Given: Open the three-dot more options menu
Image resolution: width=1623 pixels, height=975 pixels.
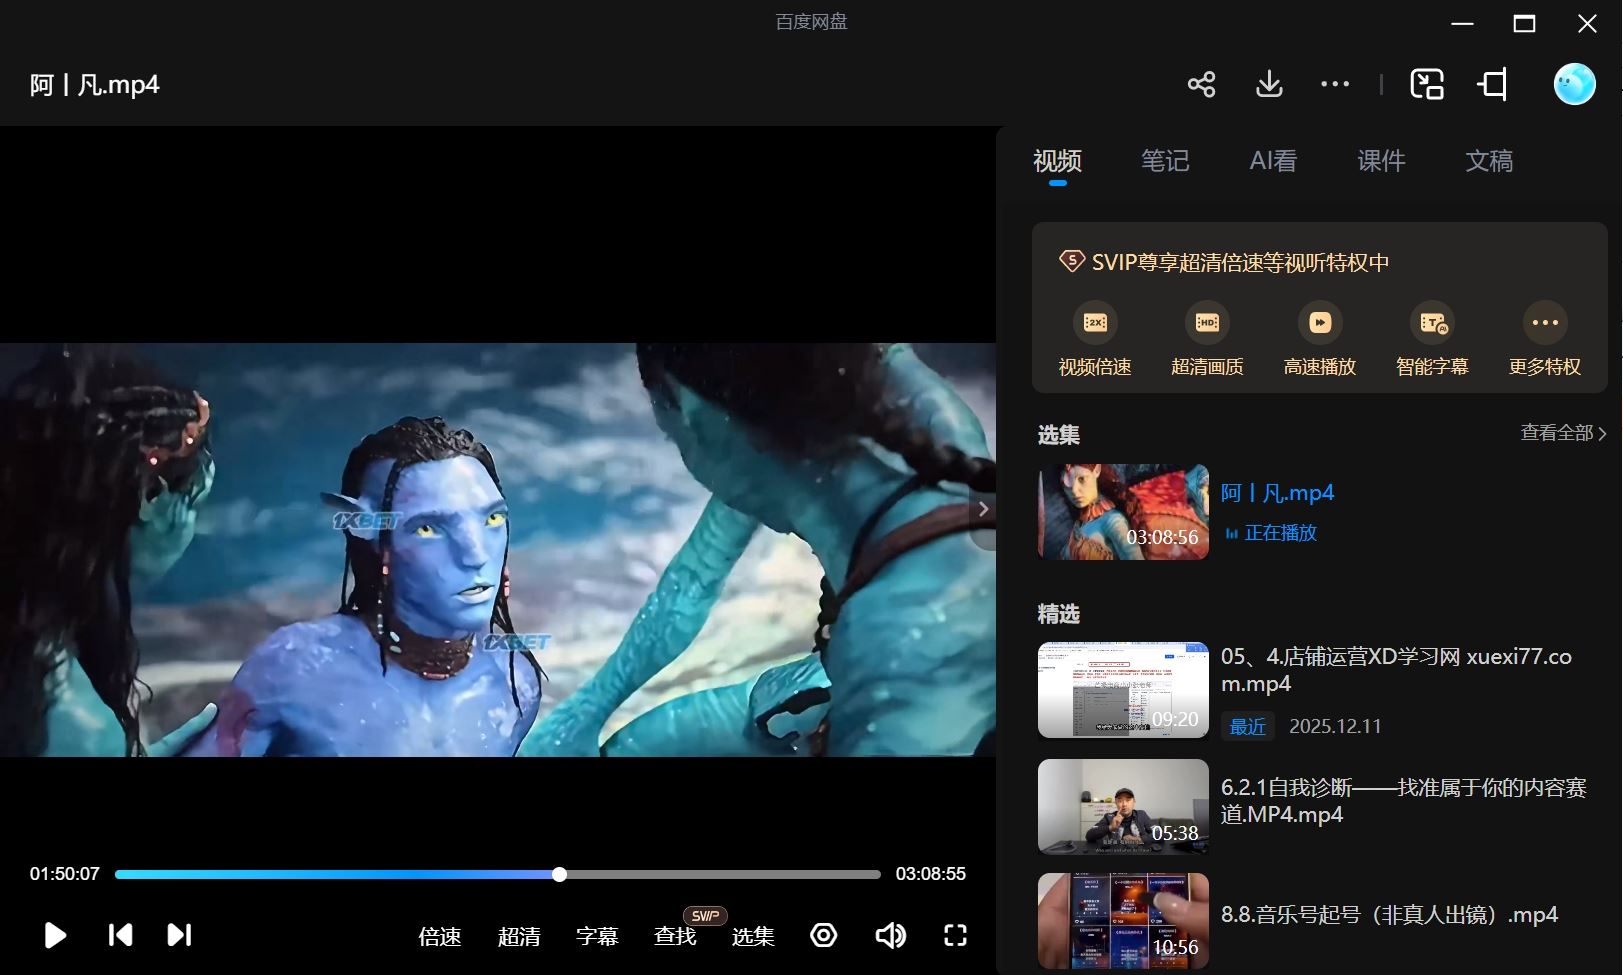Looking at the screenshot, I should click(1334, 84).
